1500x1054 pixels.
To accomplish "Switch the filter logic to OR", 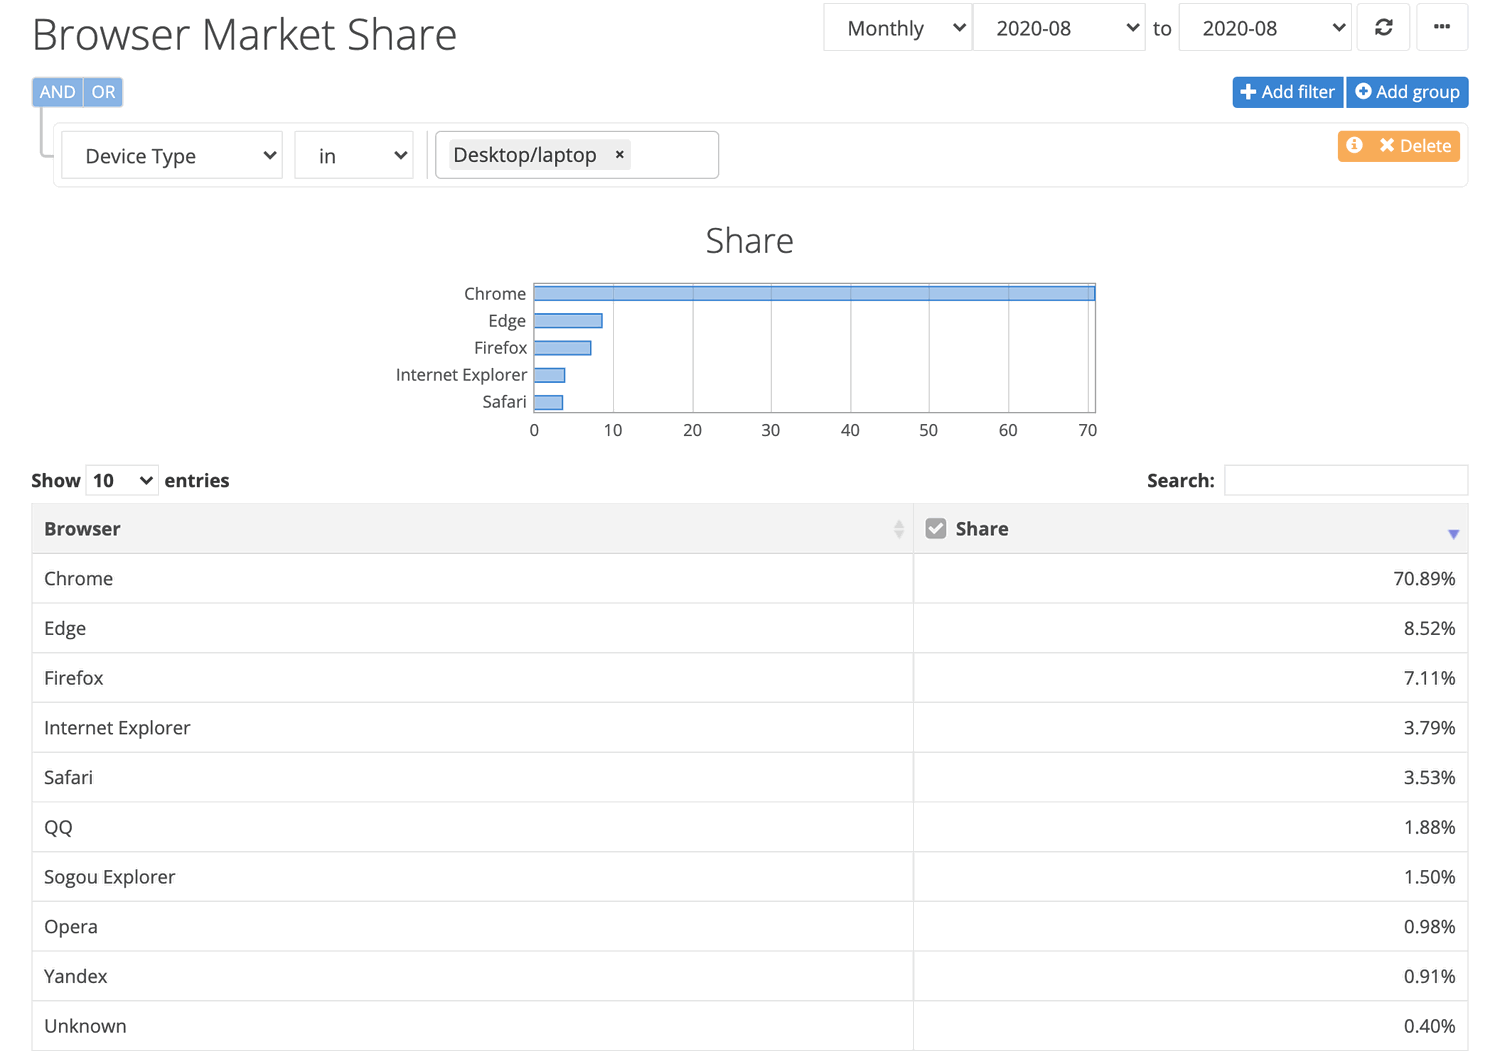I will 103,91.
